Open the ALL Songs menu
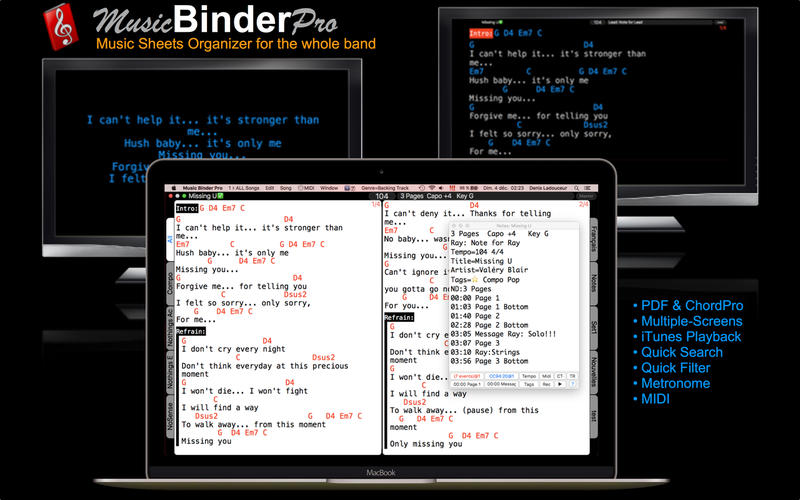This screenshot has width=800, height=500. (x=244, y=188)
